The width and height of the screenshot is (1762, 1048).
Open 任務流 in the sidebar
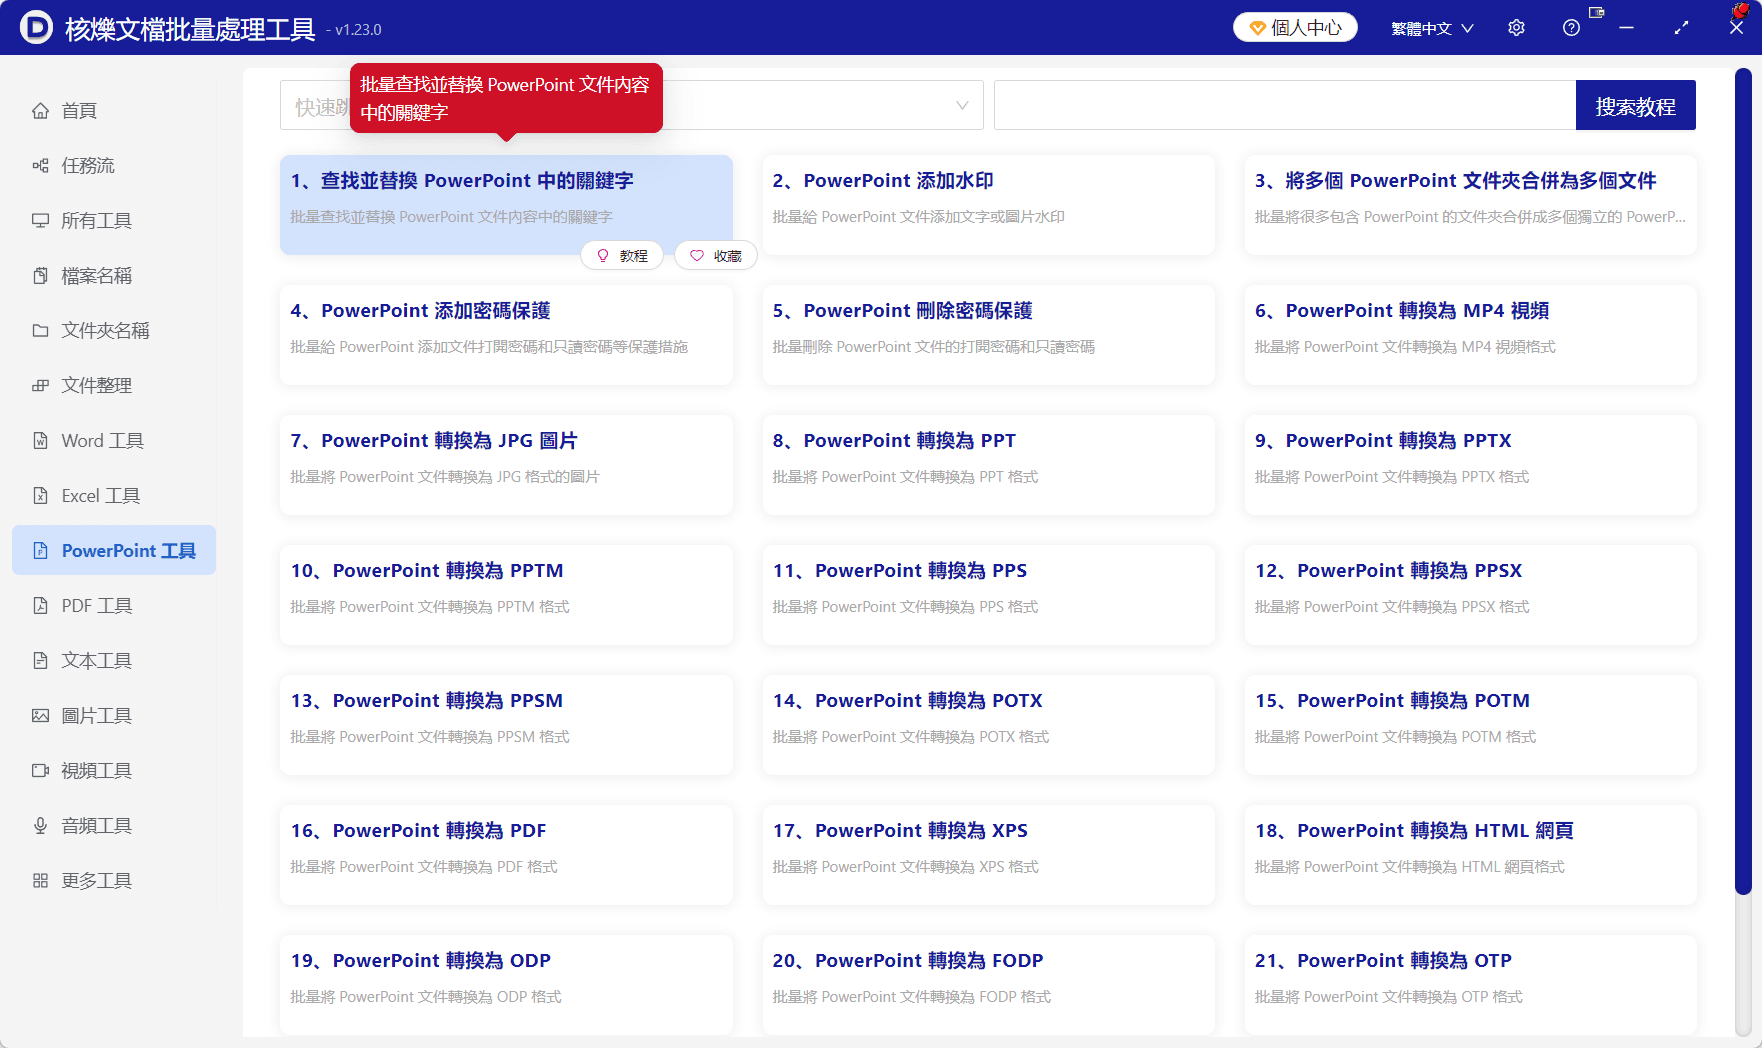(114, 166)
